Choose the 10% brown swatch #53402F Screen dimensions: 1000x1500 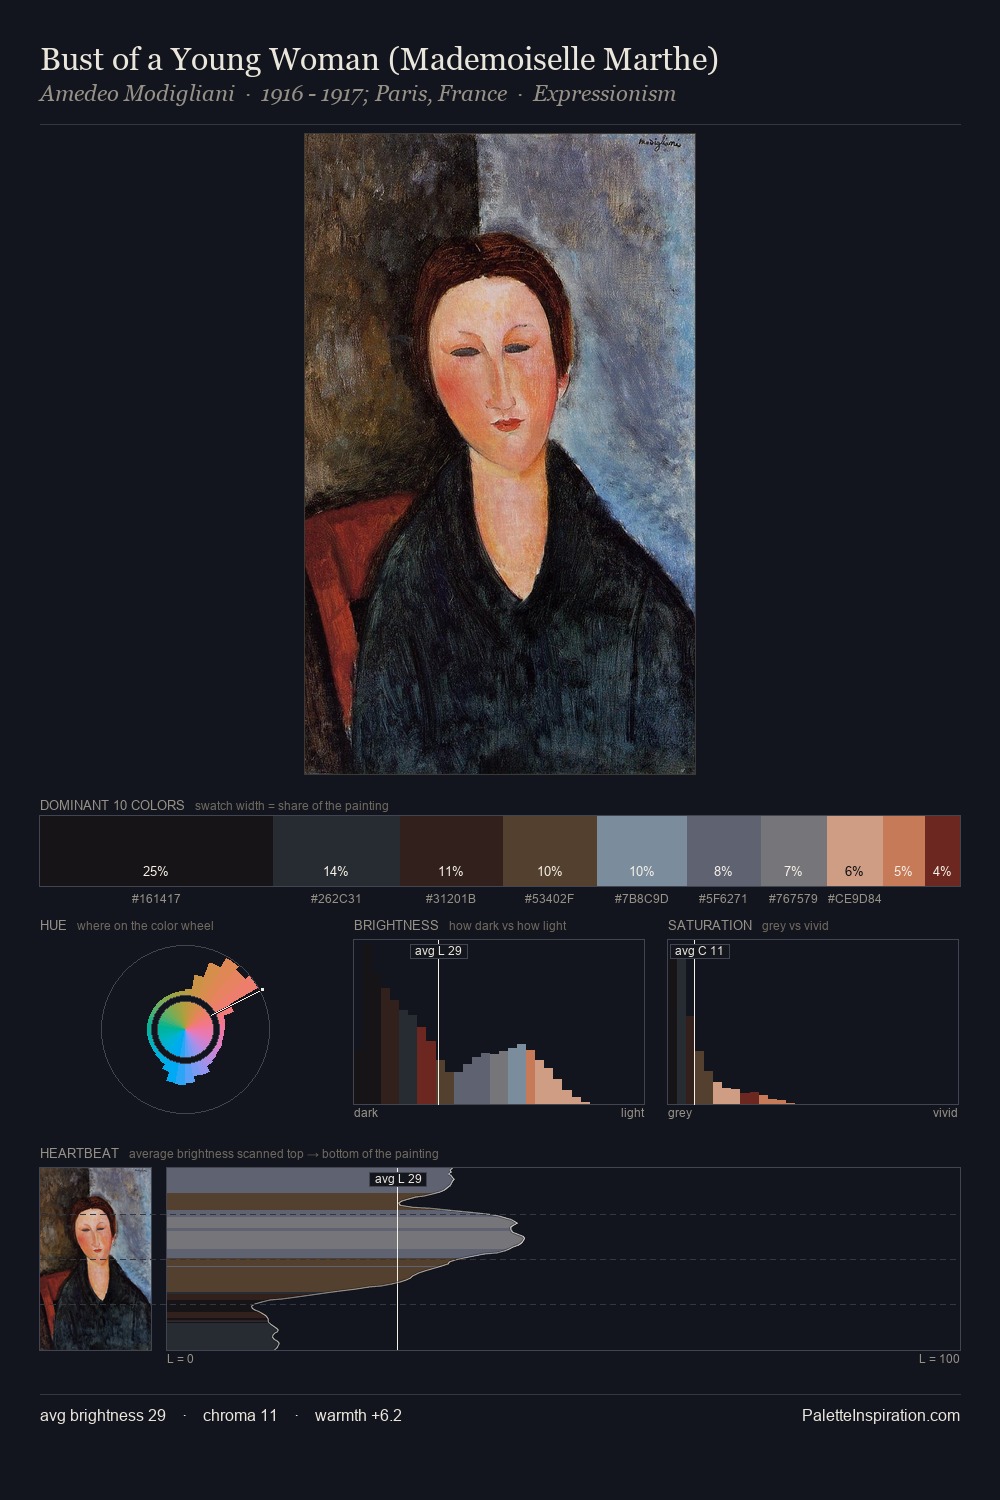tap(550, 851)
